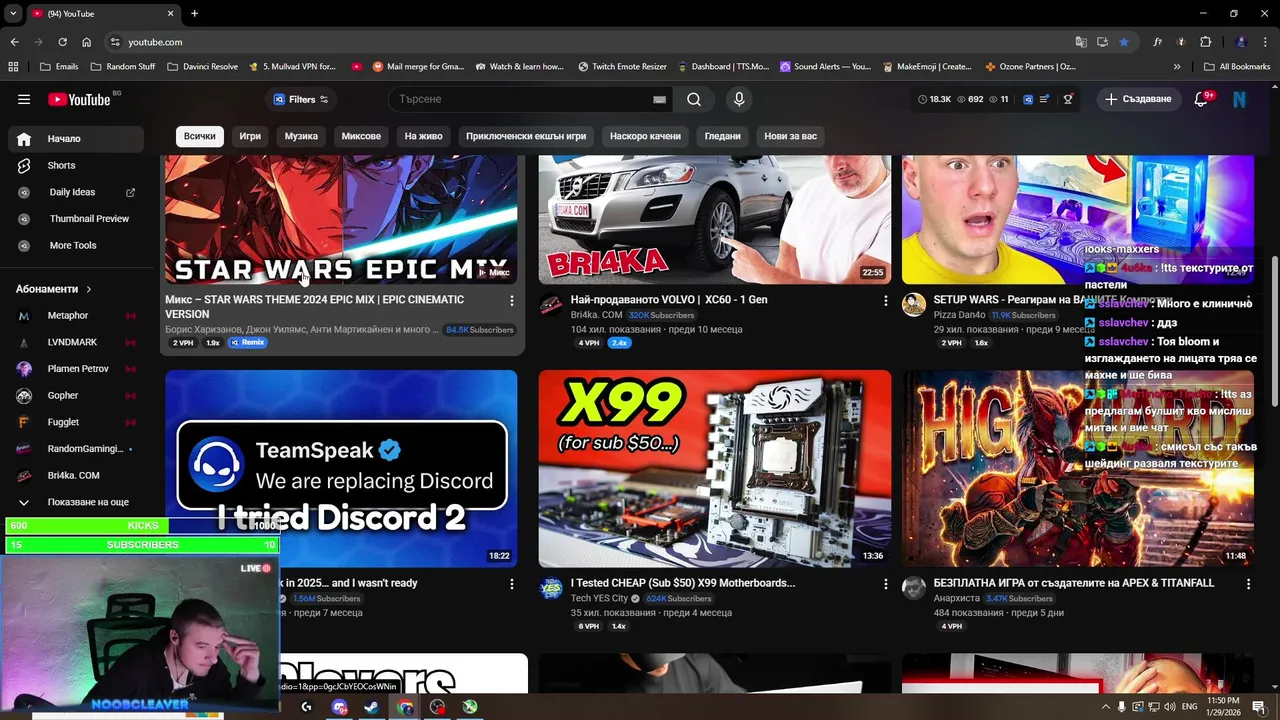Go to the YouTube logo home link
This screenshot has width=1280, height=720.
pyautogui.click(x=79, y=99)
